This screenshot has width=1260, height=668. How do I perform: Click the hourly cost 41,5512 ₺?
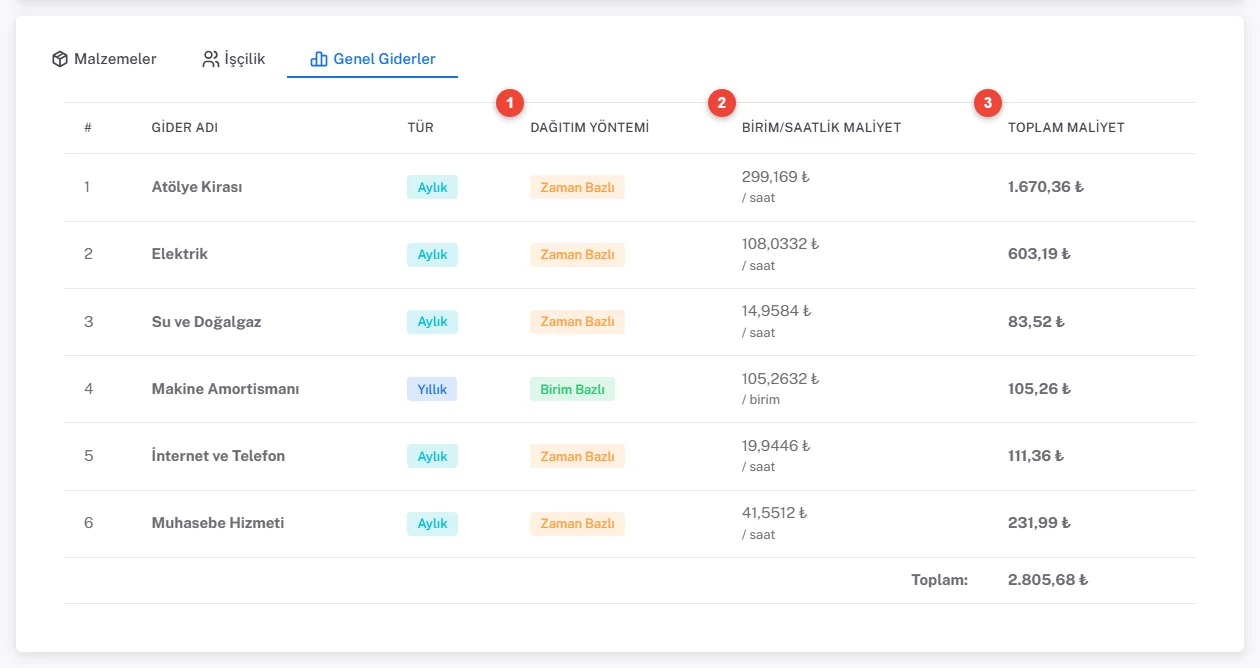point(774,513)
